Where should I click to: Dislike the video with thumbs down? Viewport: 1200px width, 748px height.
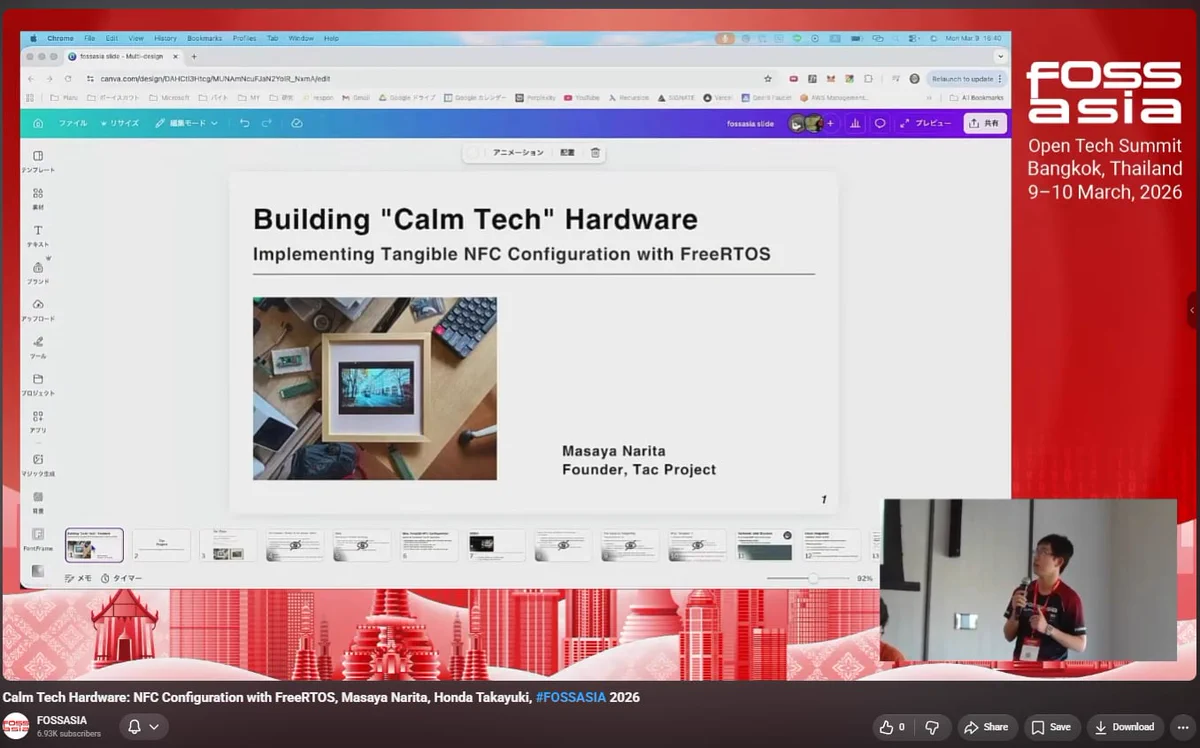[932, 727]
